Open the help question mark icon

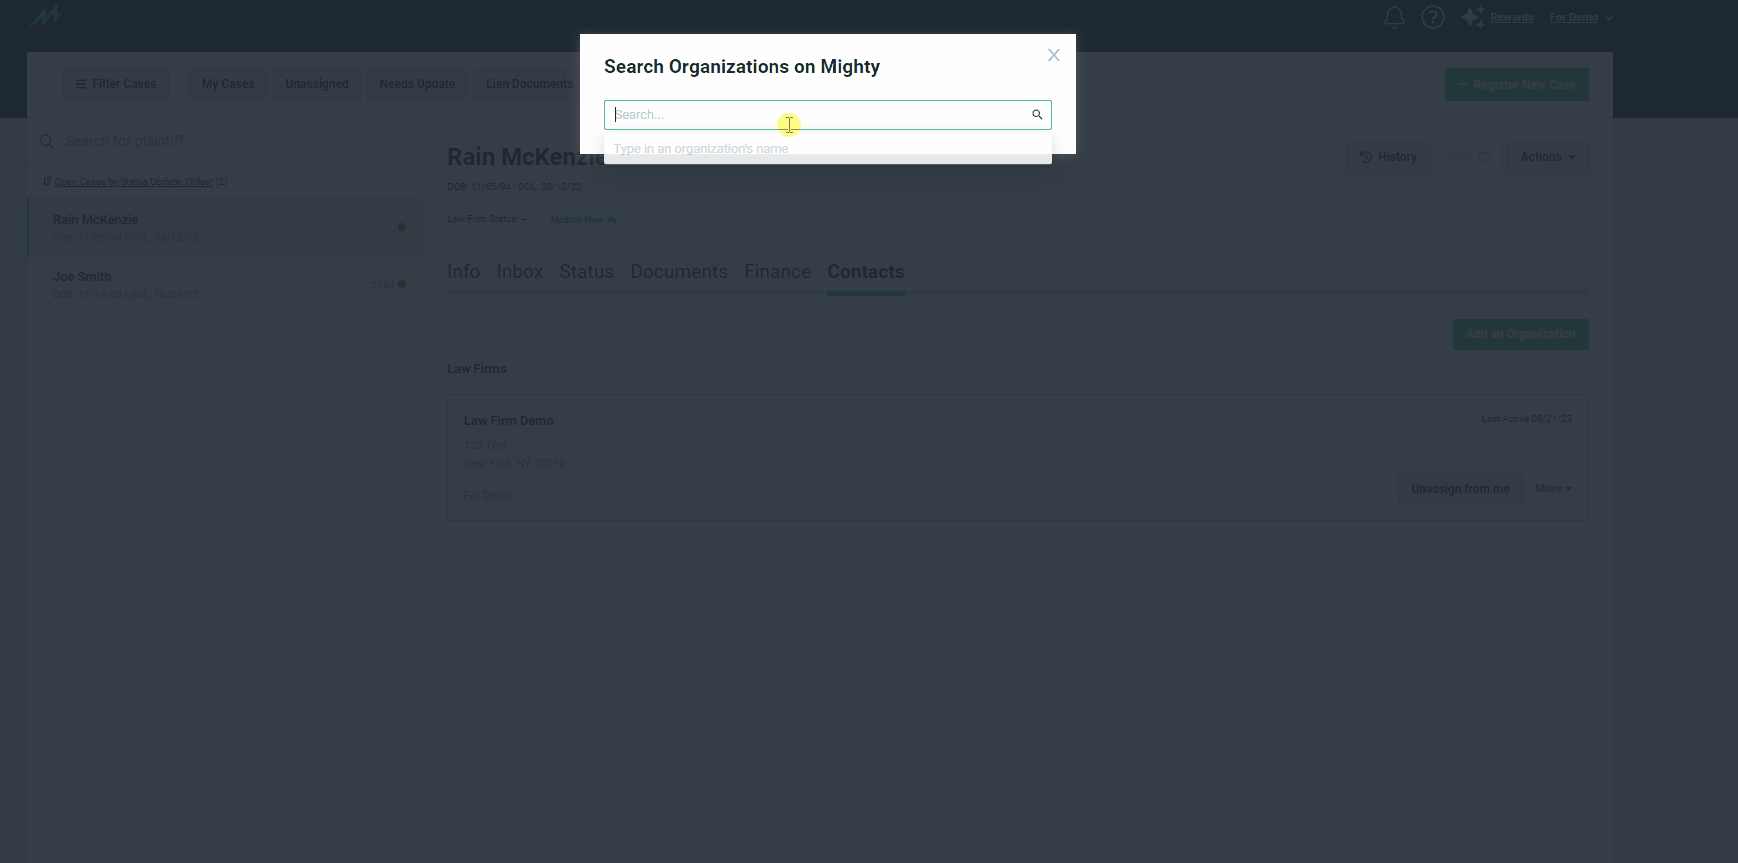[1433, 17]
